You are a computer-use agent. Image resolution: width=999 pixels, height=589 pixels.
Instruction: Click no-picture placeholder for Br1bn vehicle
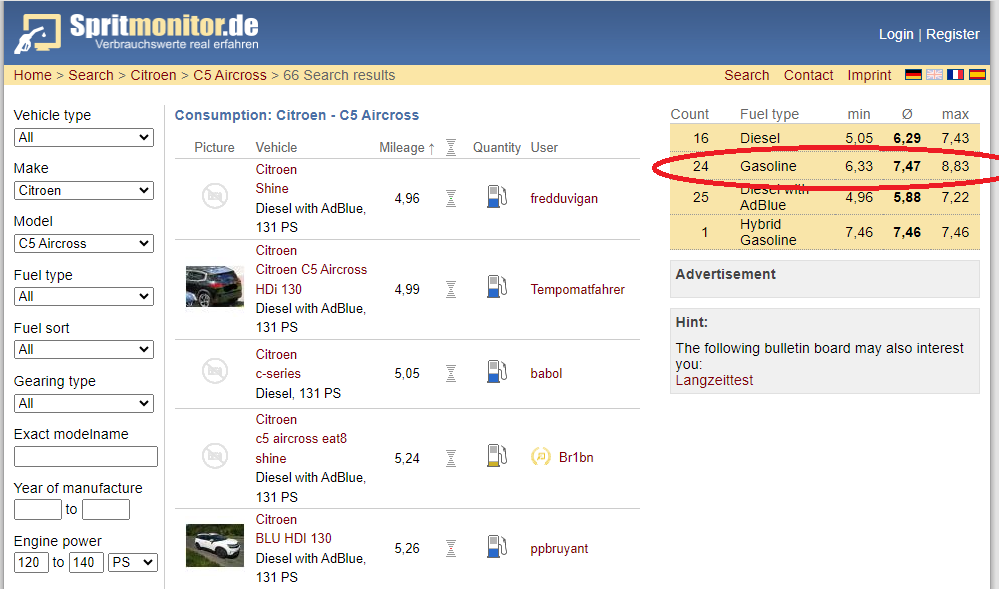(x=215, y=456)
